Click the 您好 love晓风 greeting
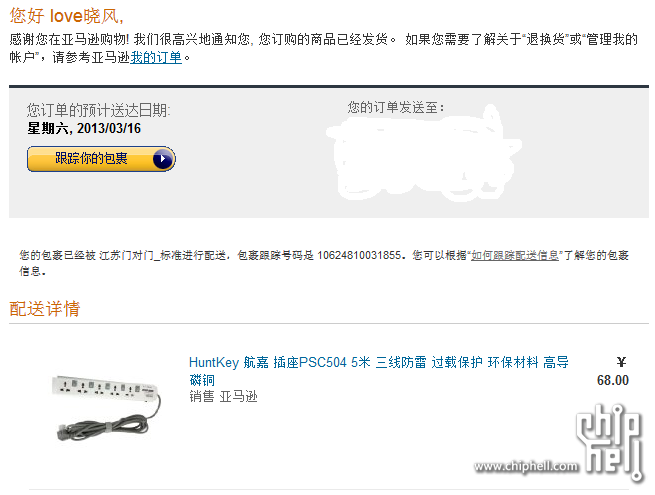 click(66, 16)
